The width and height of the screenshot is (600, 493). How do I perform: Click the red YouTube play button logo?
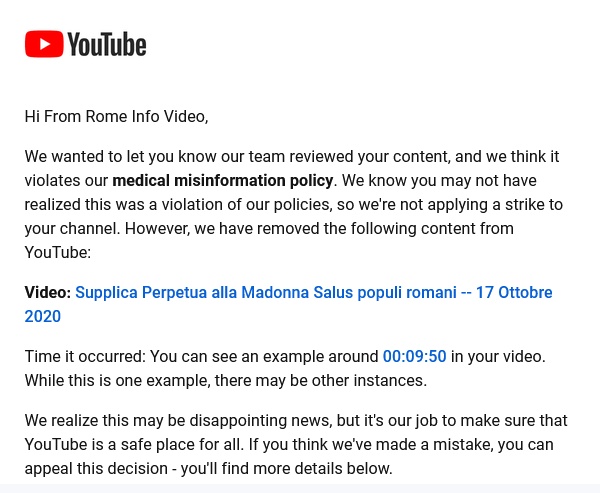(44, 44)
